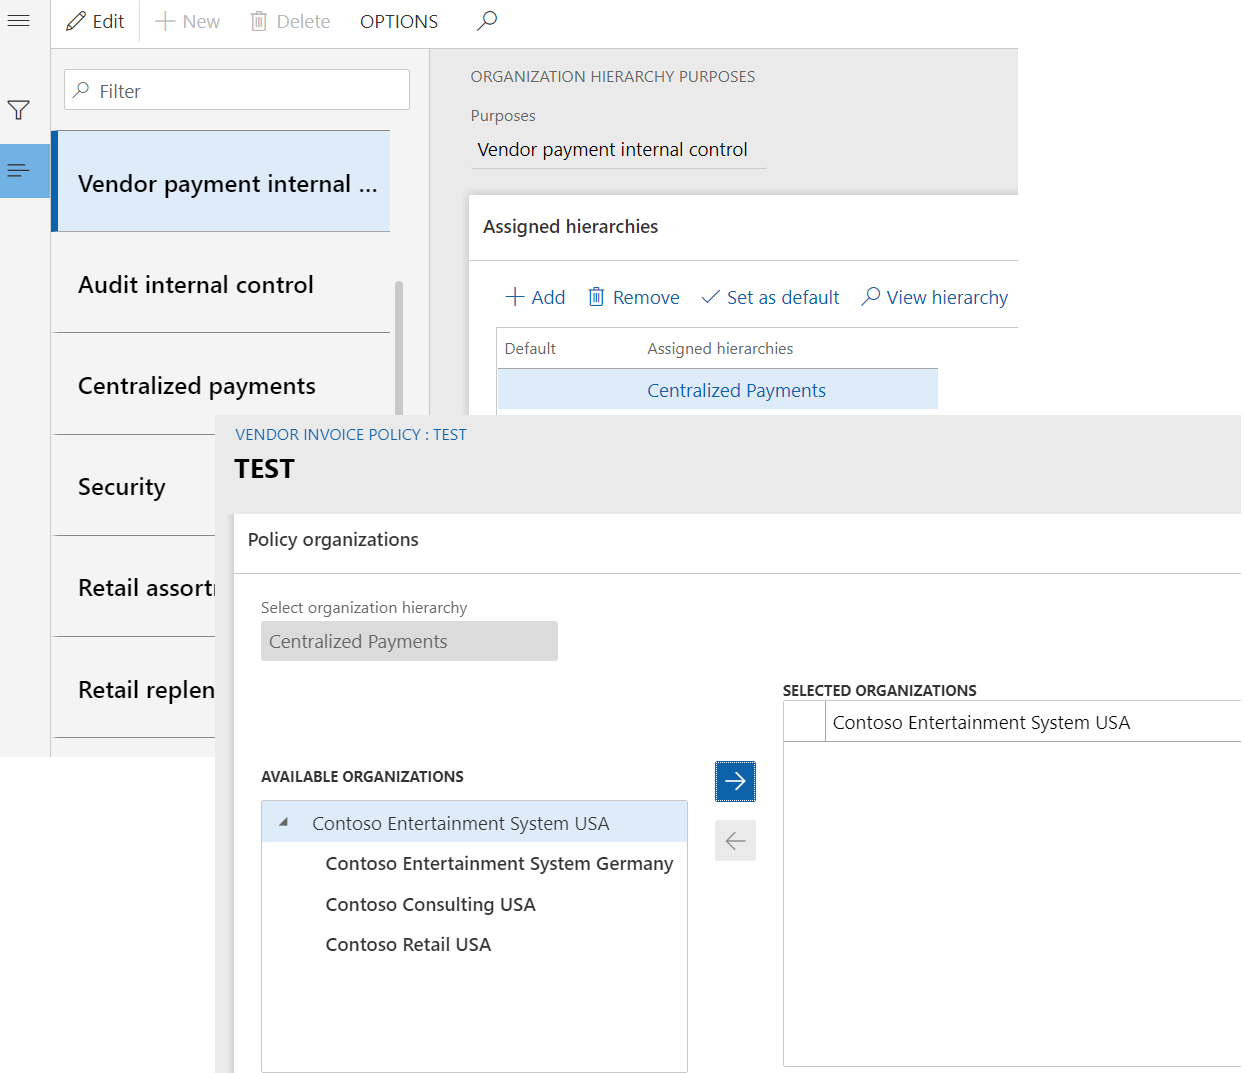Screen dimensions: 1245x1073
Task: Set hierarchy as default
Action: click(x=770, y=297)
